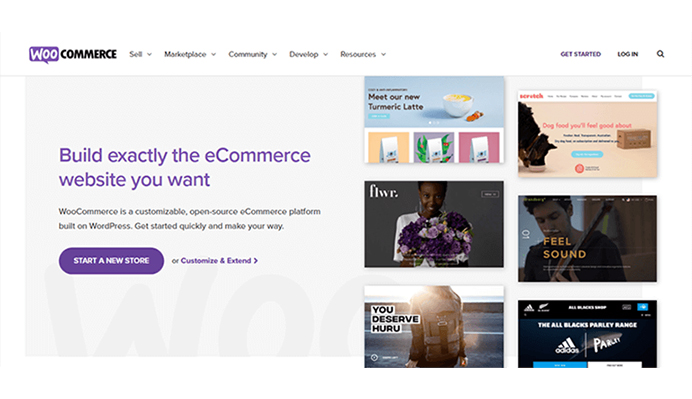Open the All Blacks Parley Range thumbnail

coord(587,334)
